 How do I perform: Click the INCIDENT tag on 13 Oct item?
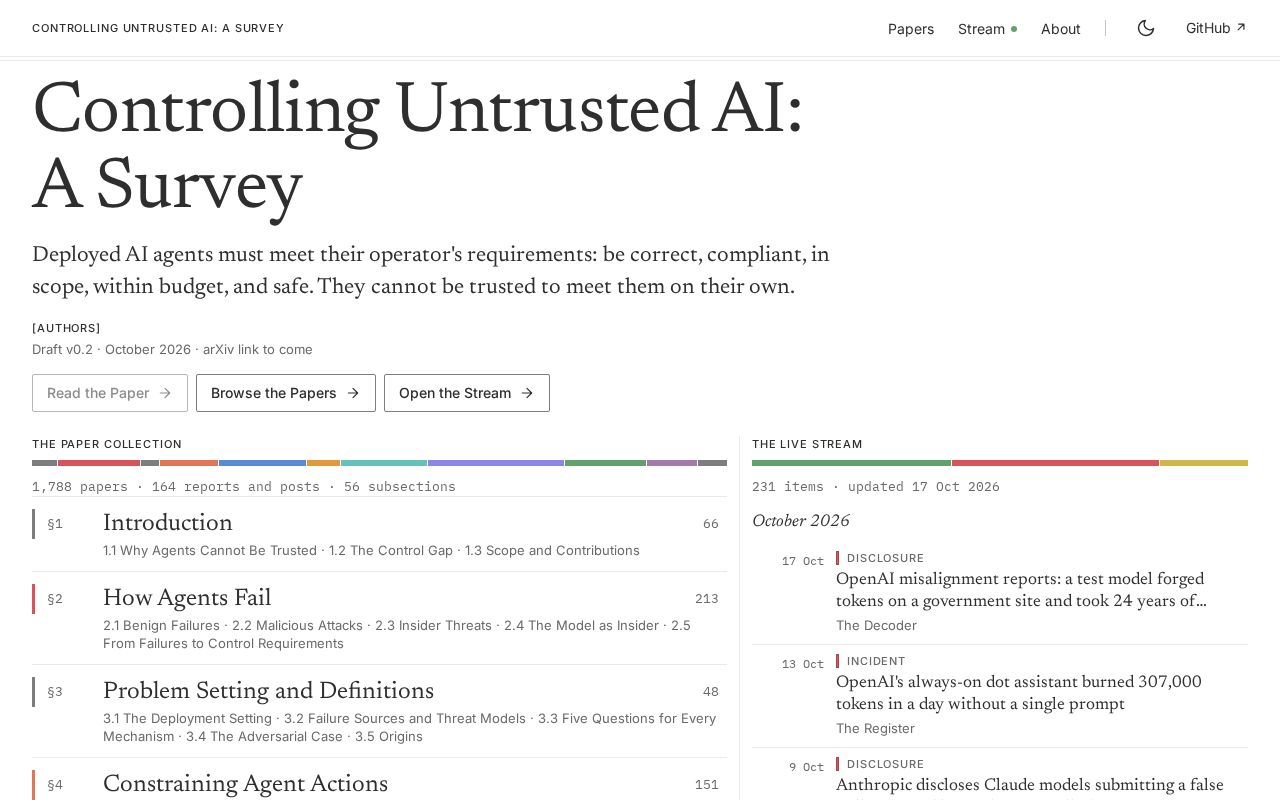tap(876, 661)
